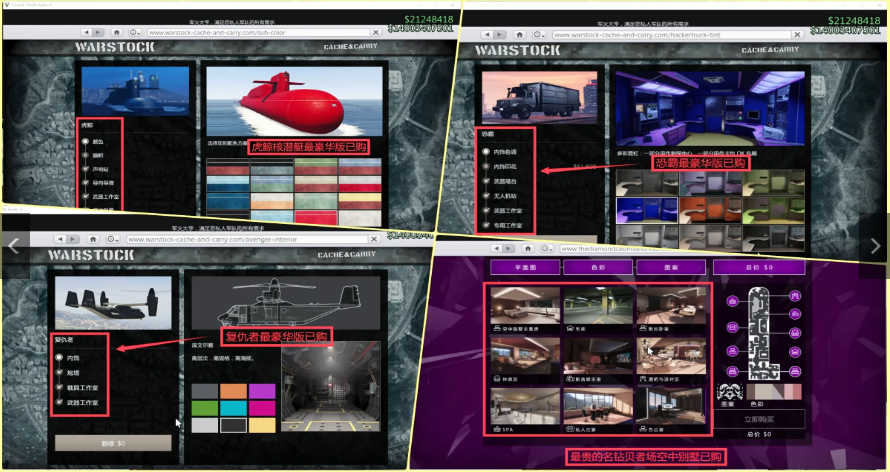Toggle 声呐站 checkbox for the submarine
The height and width of the screenshot is (472, 890).
pyautogui.click(x=86, y=169)
